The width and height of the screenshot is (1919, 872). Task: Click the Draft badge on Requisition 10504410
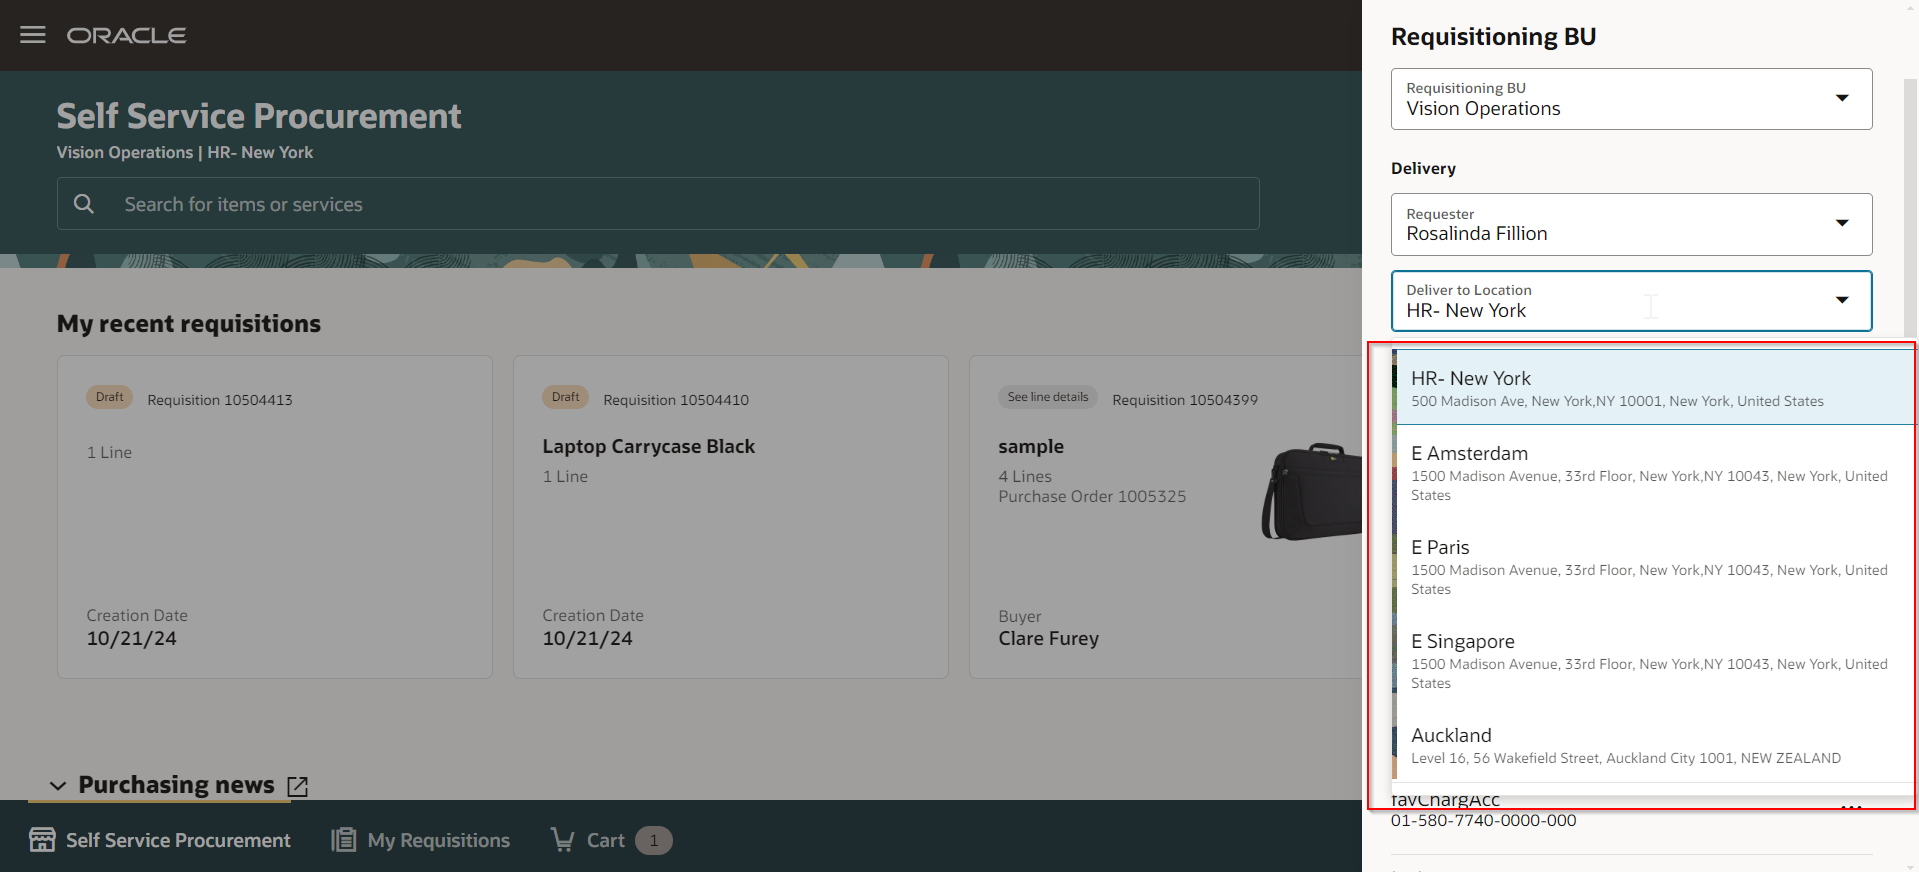[566, 397]
